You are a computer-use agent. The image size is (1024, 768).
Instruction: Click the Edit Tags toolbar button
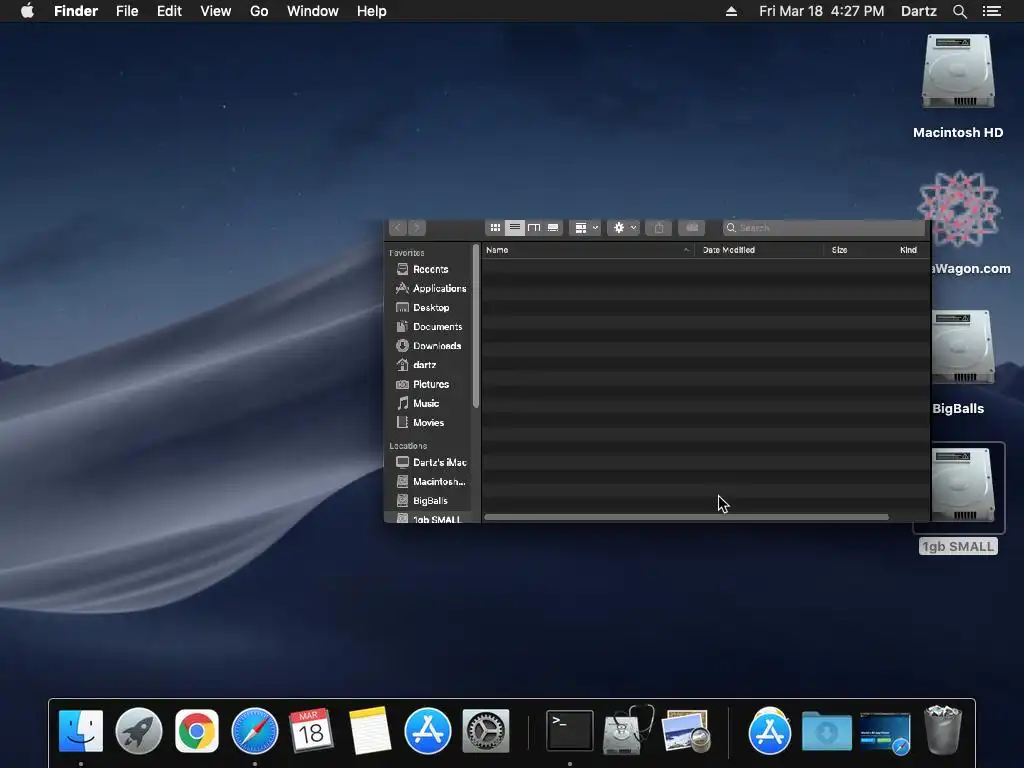click(x=692, y=227)
